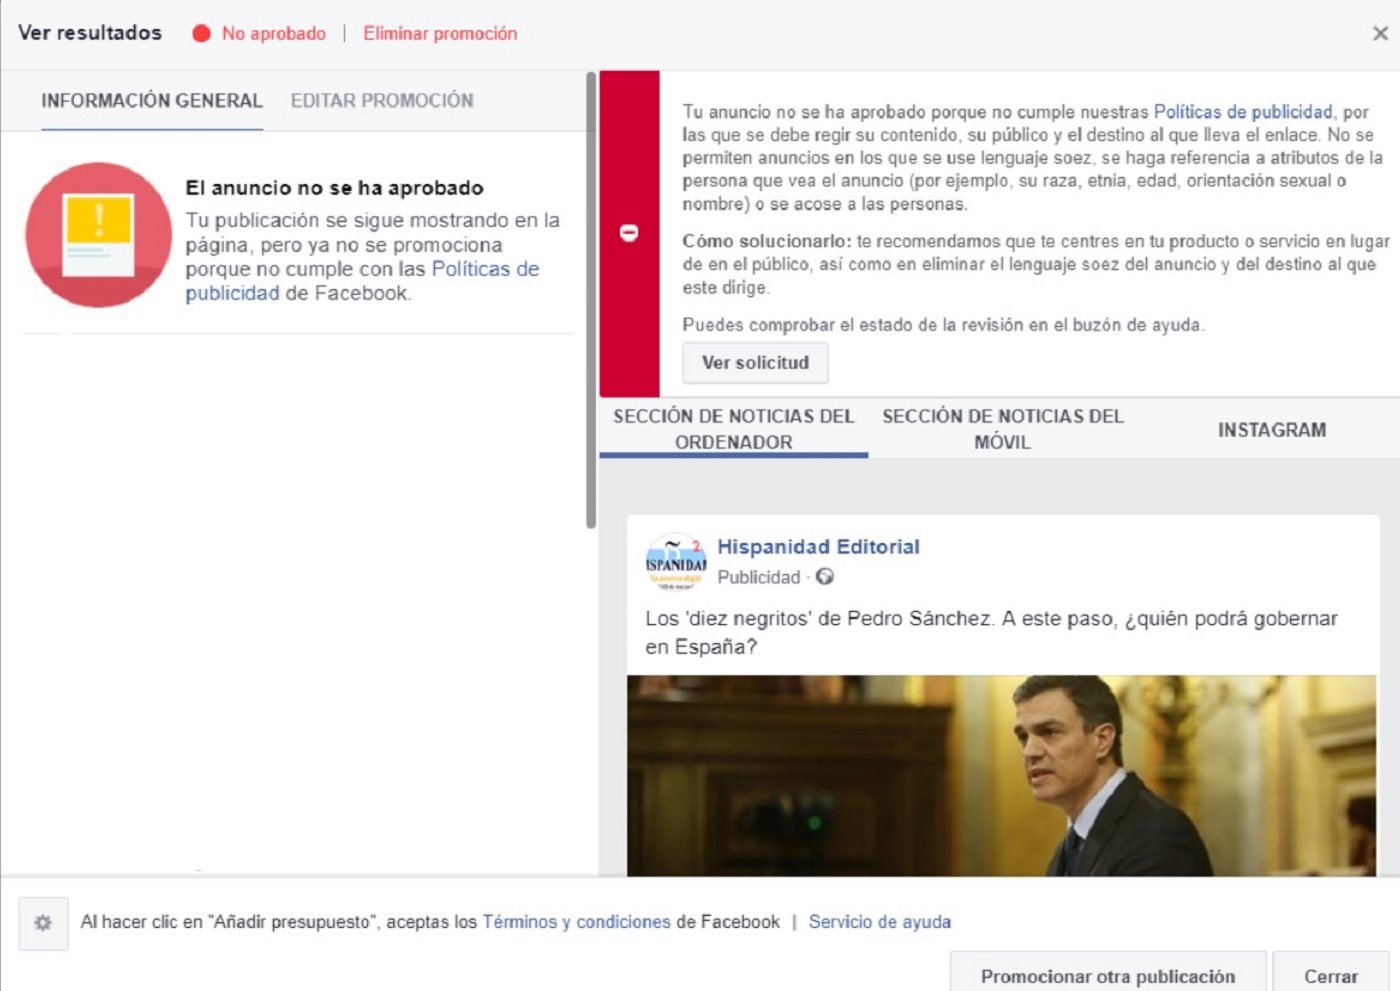Click the globe audience icon beside Publicidad
Screen dimensions: 1400x991
tap(825, 577)
